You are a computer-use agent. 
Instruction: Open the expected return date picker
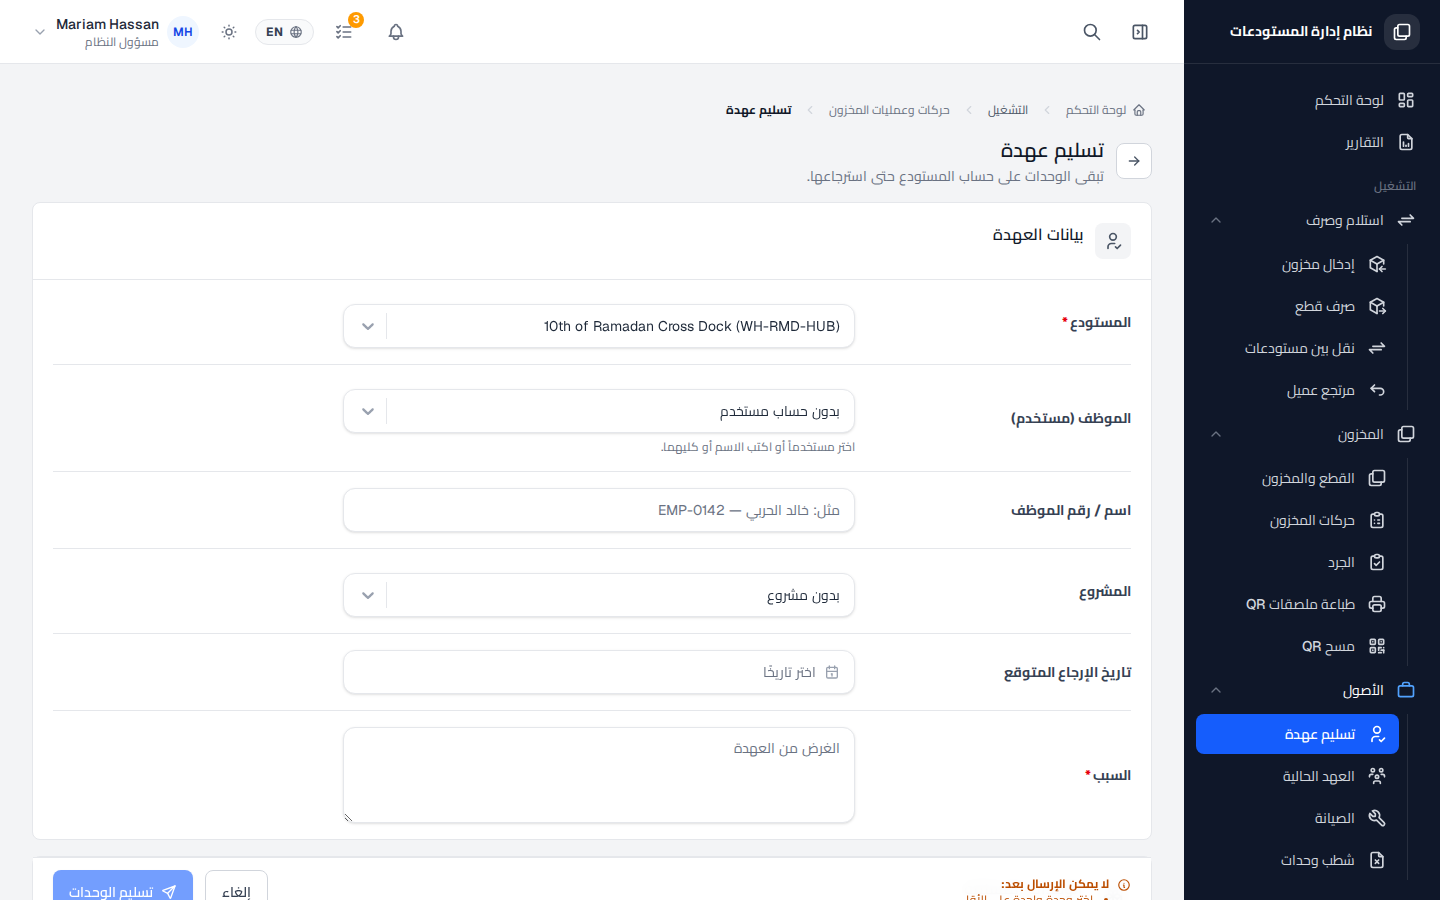point(599,672)
